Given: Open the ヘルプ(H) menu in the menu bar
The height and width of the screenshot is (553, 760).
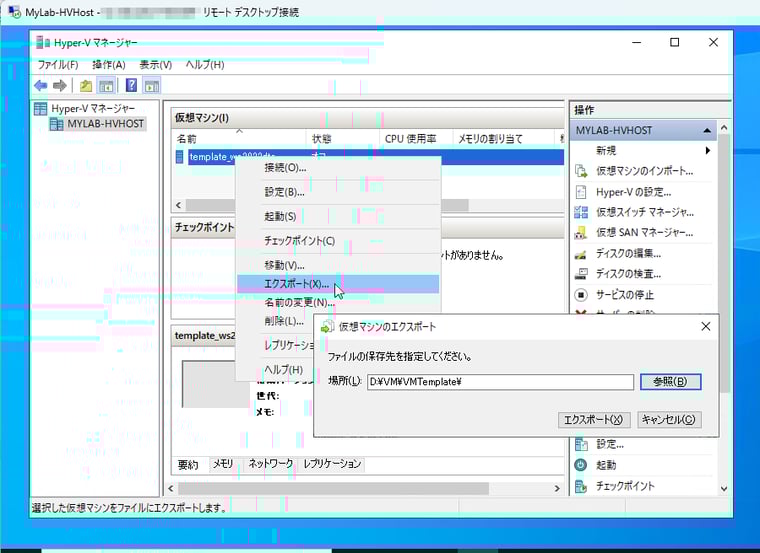Looking at the screenshot, I should 205,64.
